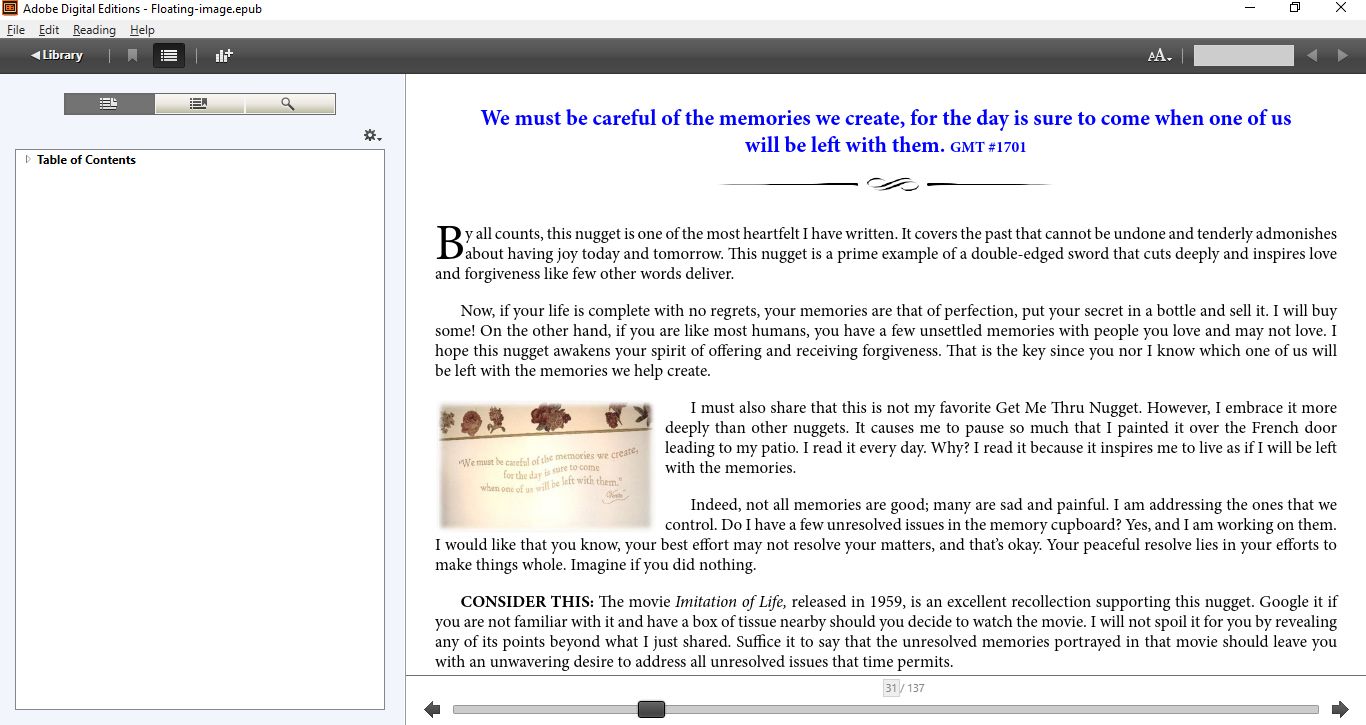Click the blue nugget heading text
The height and width of the screenshot is (725, 1366).
(x=886, y=131)
